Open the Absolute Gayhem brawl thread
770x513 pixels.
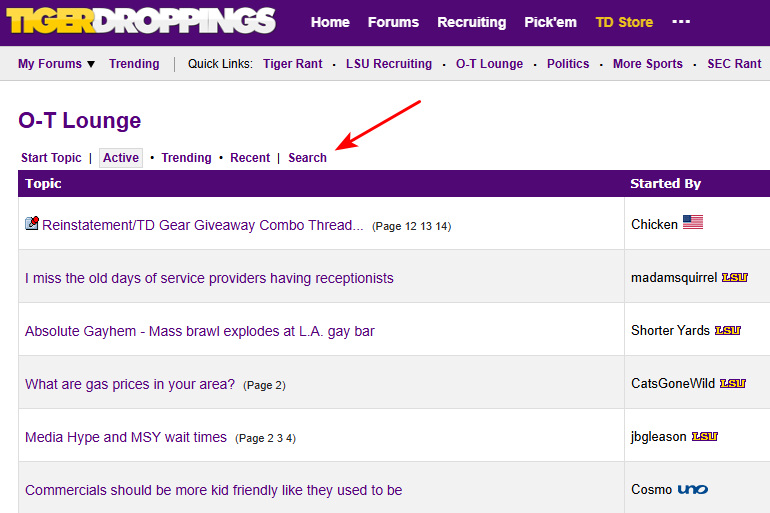click(199, 331)
